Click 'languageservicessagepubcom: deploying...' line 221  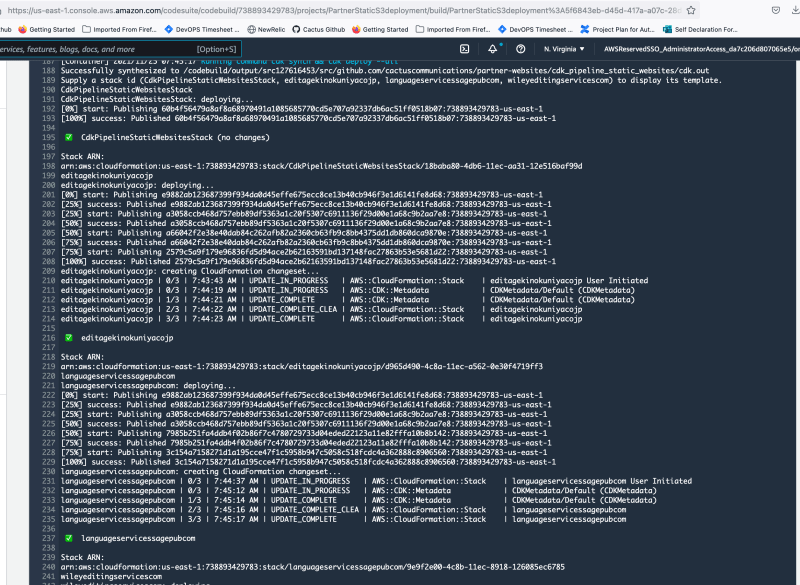point(148,386)
